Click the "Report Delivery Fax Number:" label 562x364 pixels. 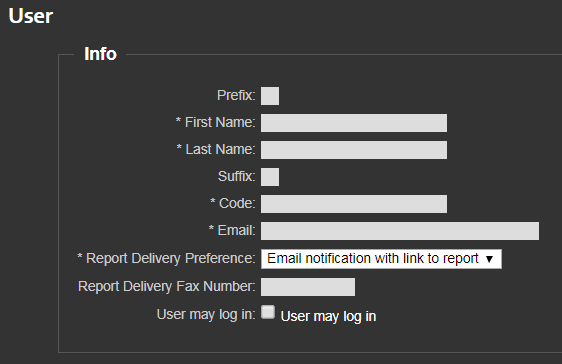pos(167,286)
